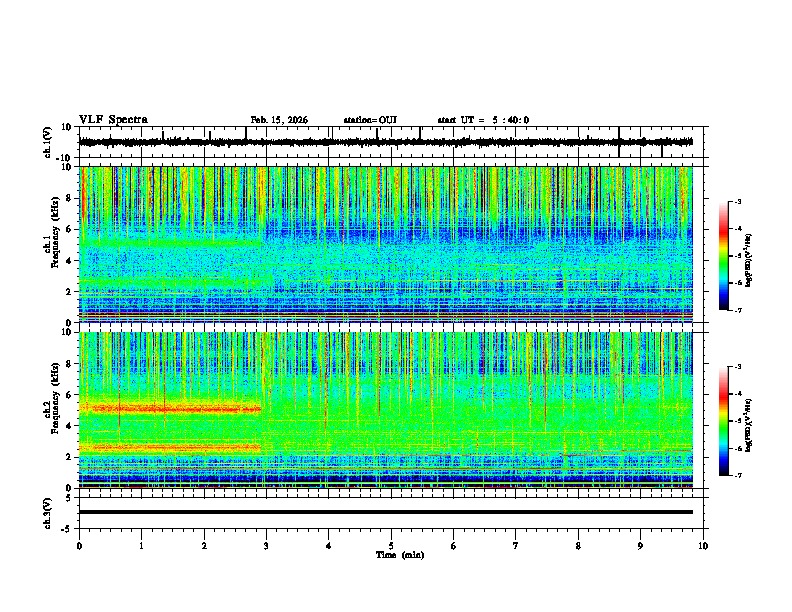Click the orange 2.6 kHz band in ch.2 spectrogram
Screen dimensions: 792x612
pos(170,447)
